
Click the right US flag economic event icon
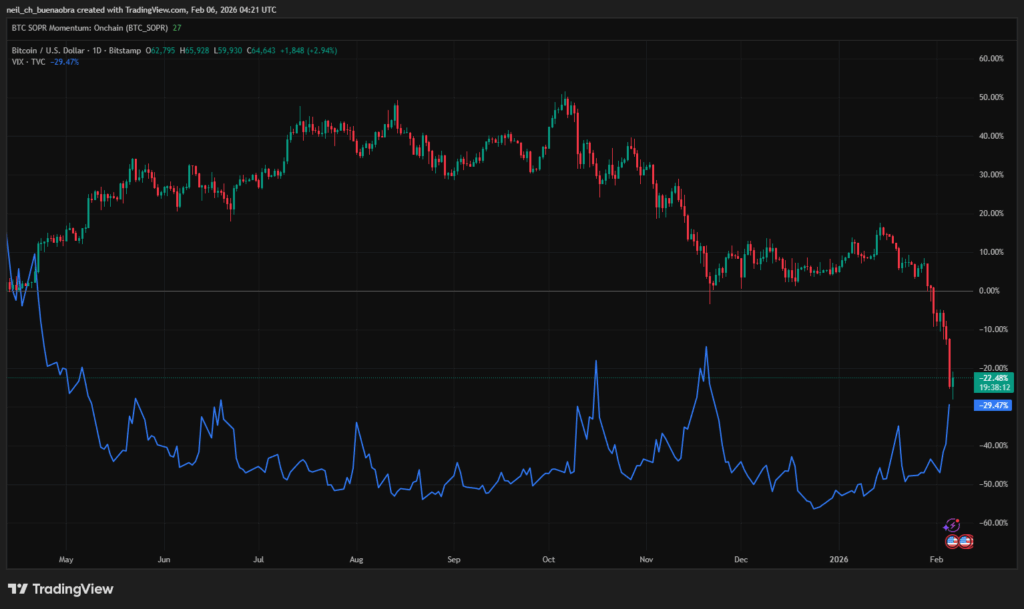(966, 541)
